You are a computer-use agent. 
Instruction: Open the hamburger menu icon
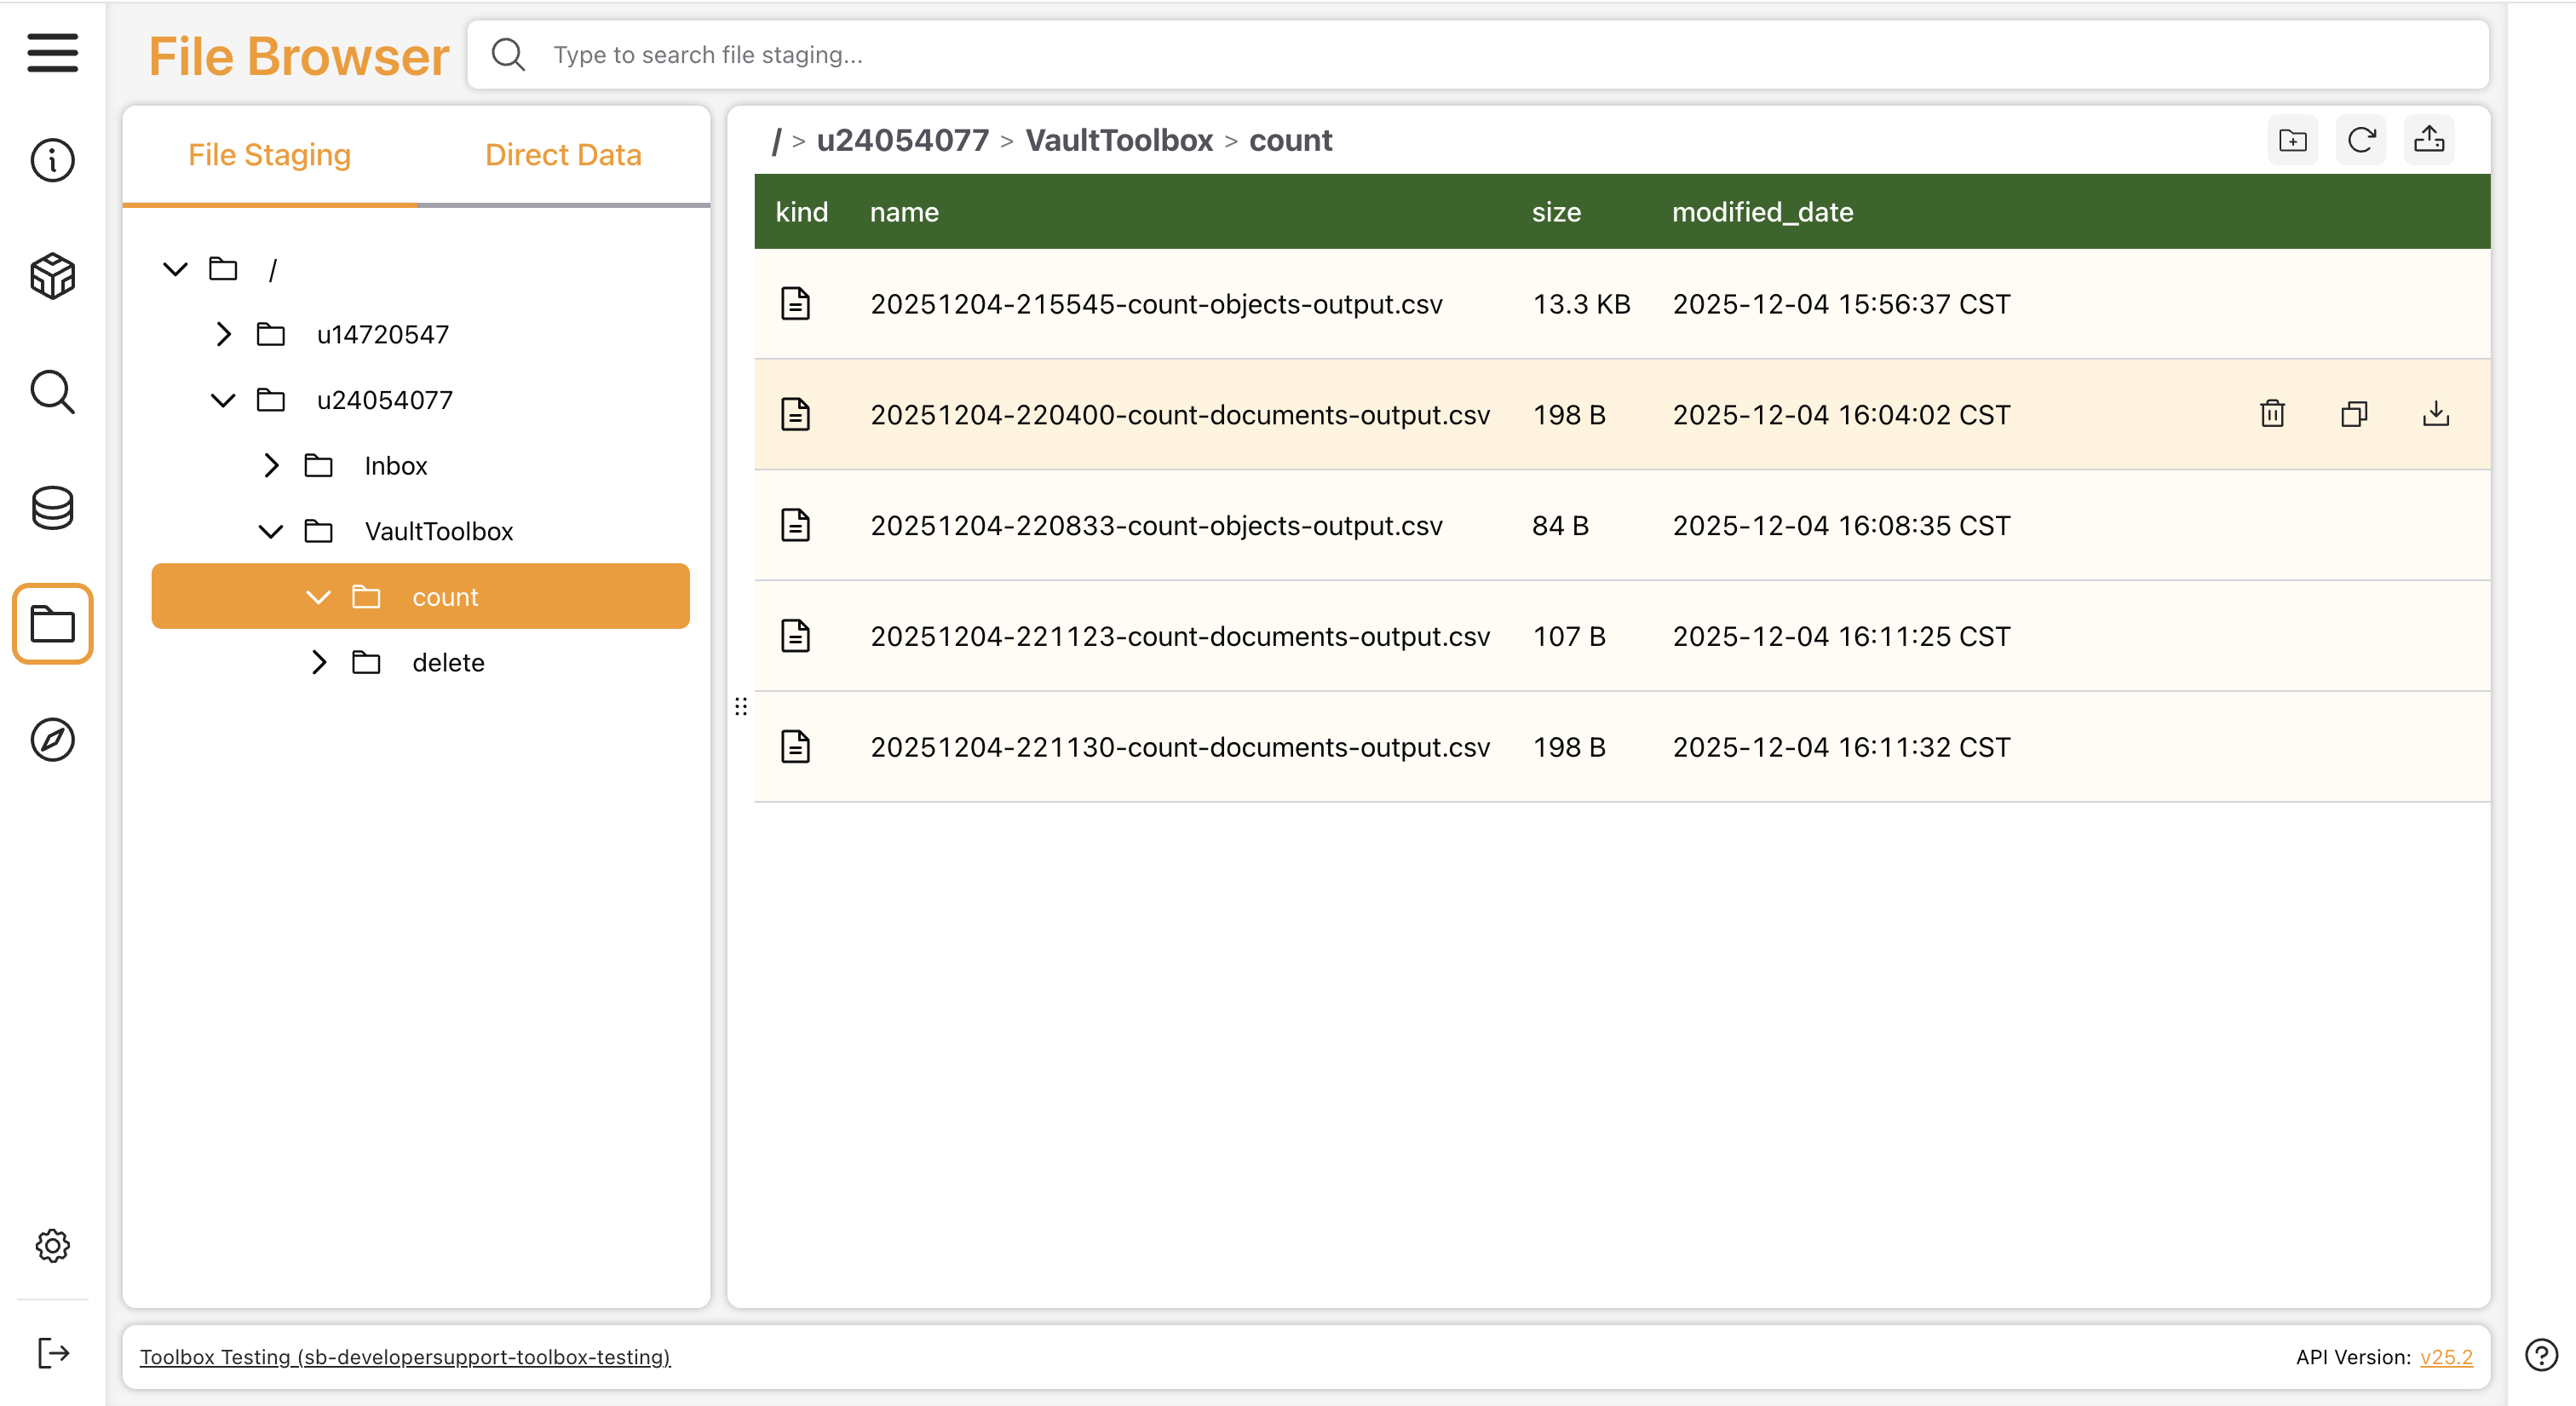pyautogui.click(x=52, y=53)
